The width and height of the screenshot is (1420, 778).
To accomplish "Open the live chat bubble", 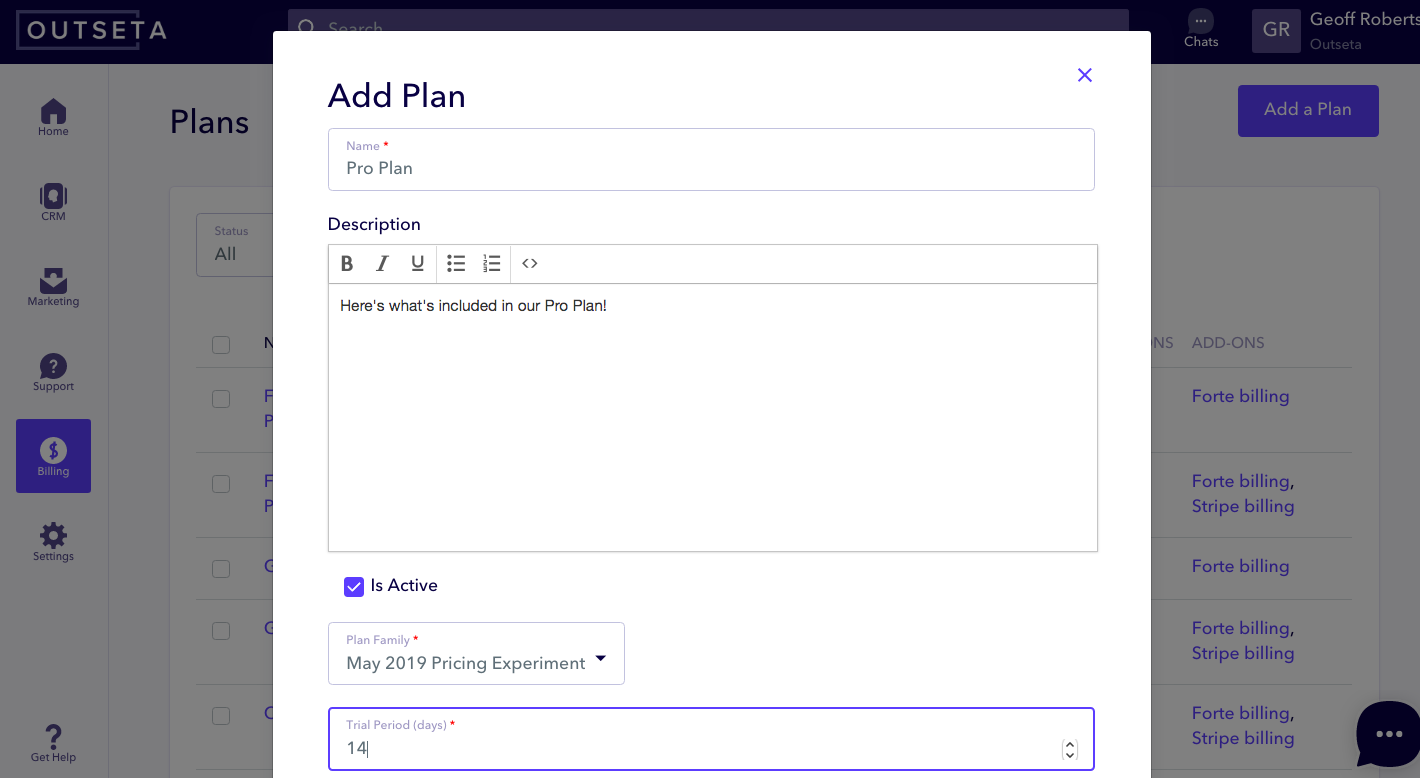I will [x=1388, y=735].
